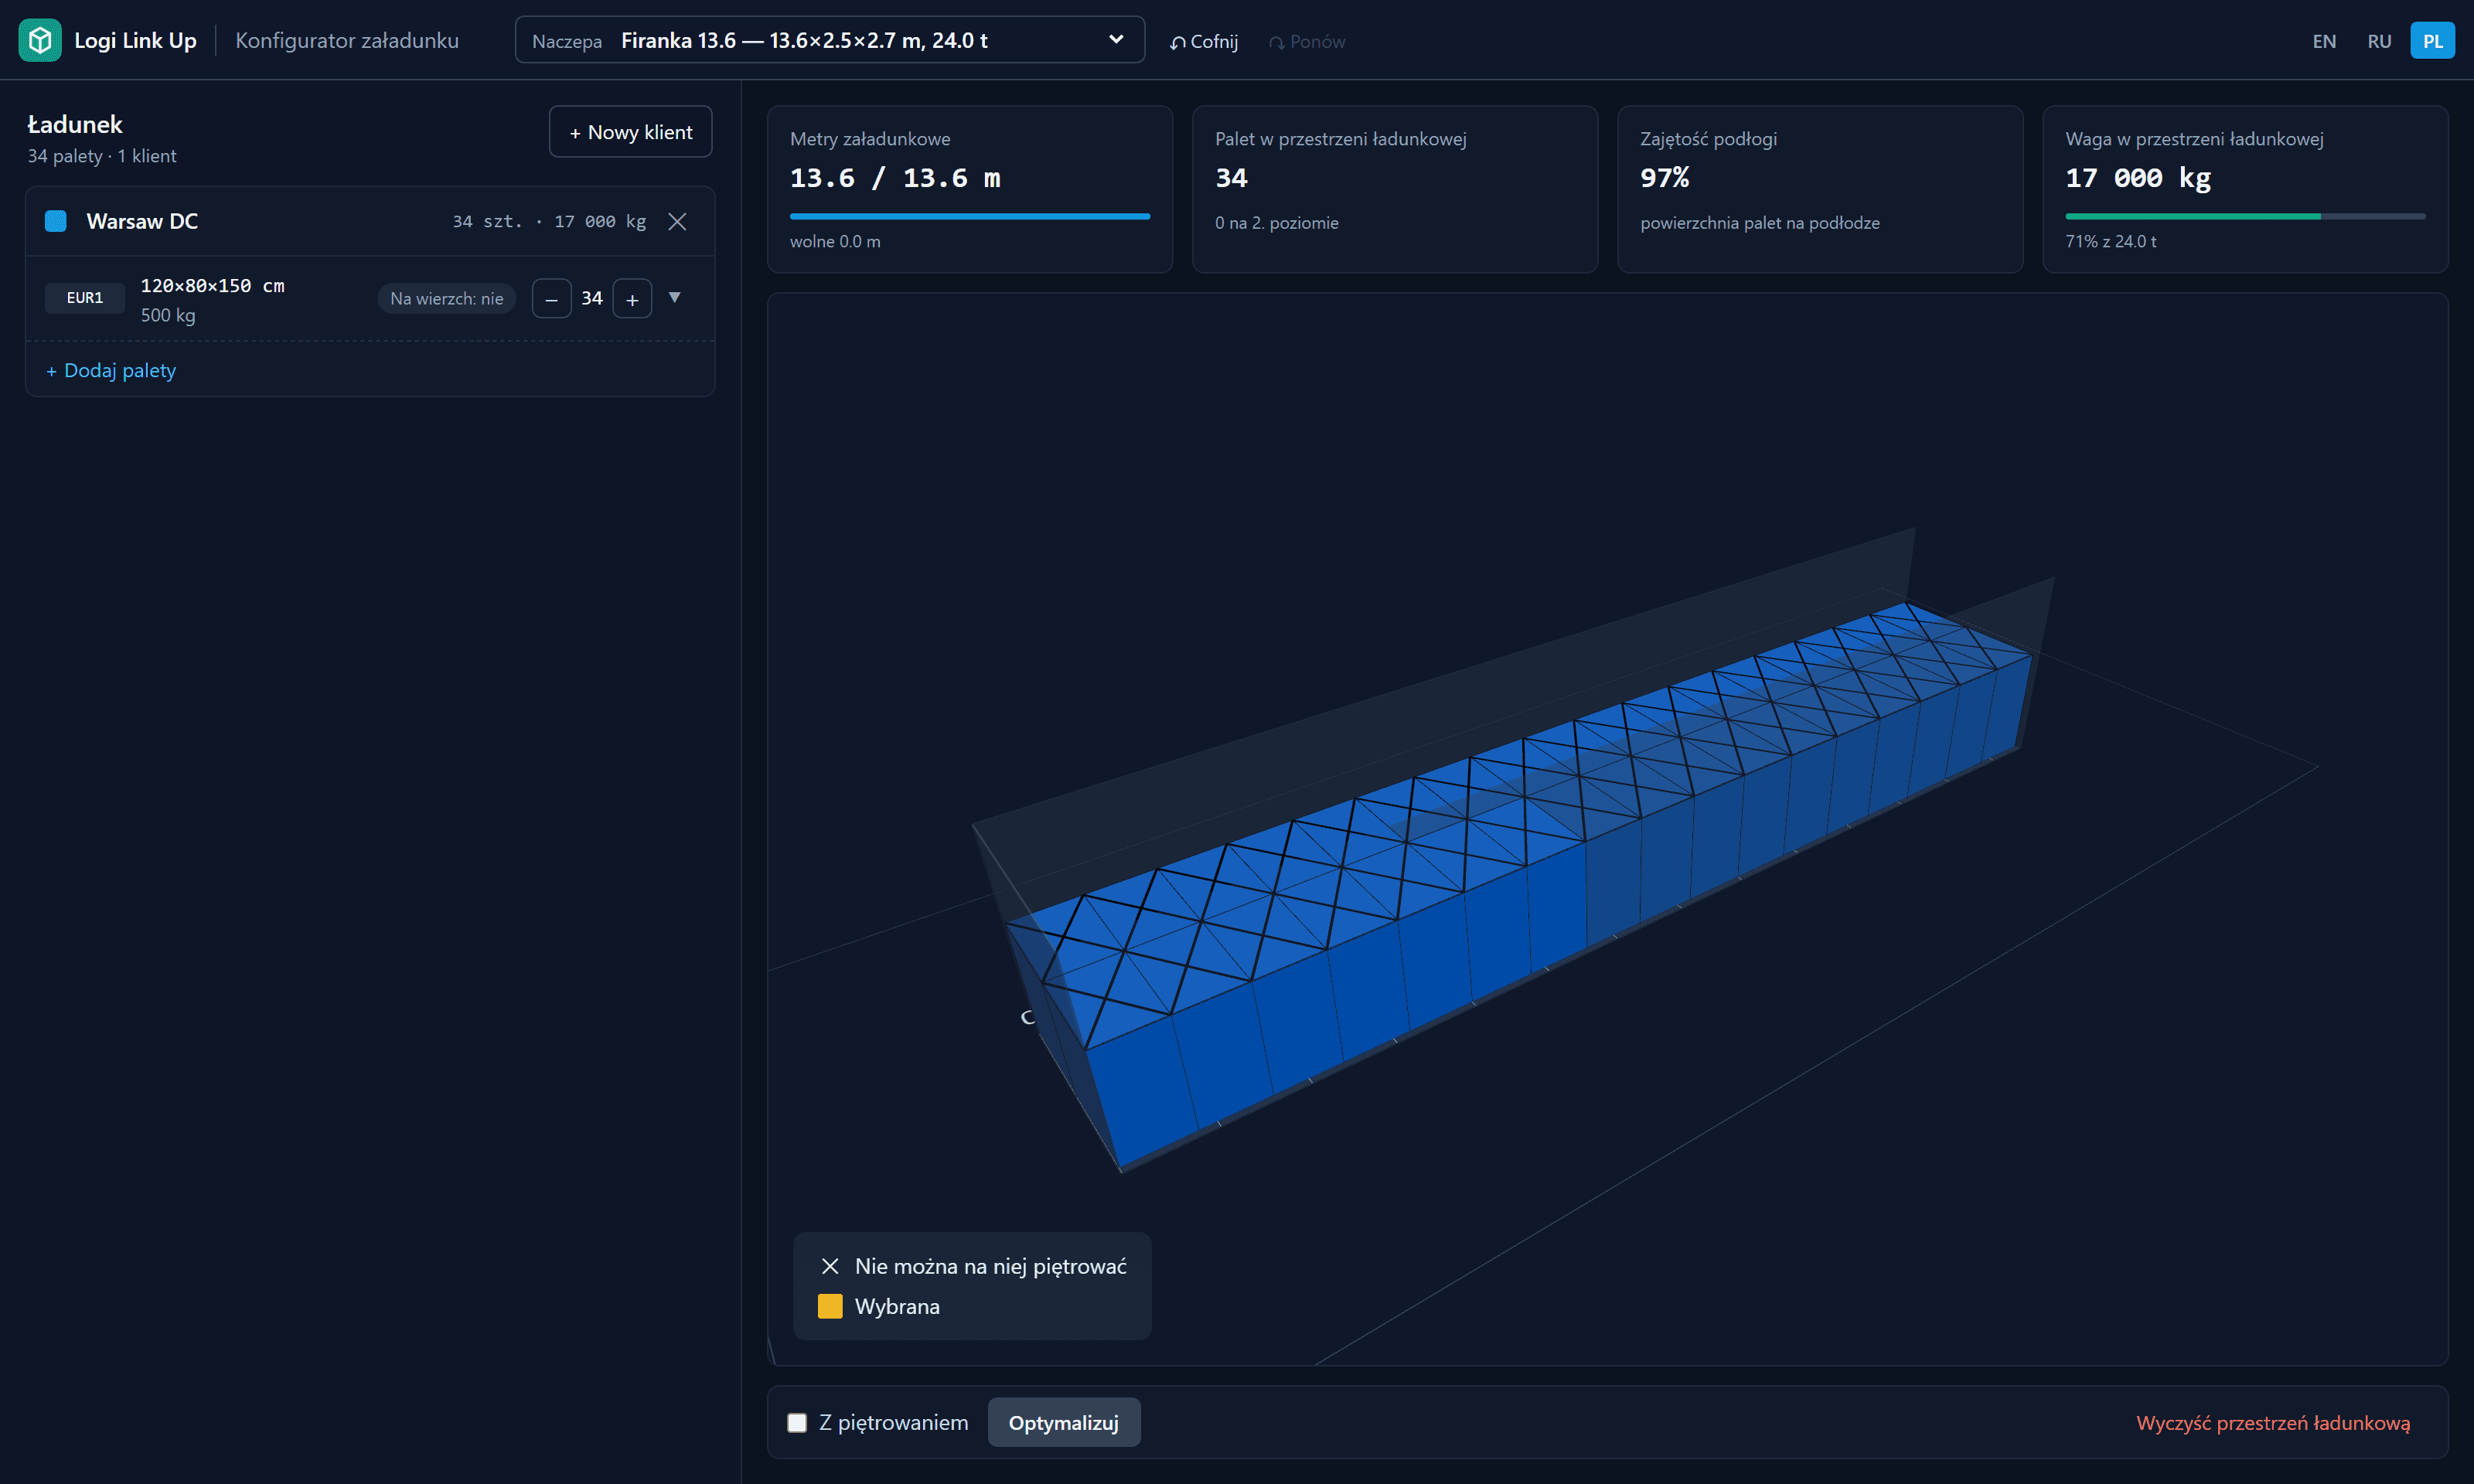Click the trailer dropdown chevron arrow

[x=1116, y=40]
